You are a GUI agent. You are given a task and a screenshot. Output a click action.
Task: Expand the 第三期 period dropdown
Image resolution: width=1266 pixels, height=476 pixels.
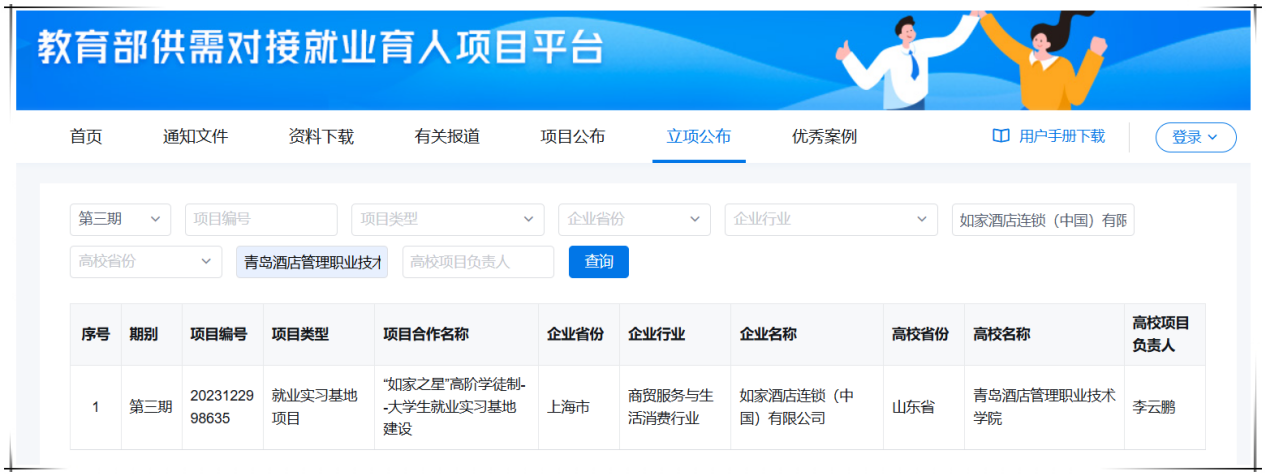[x=120, y=219]
